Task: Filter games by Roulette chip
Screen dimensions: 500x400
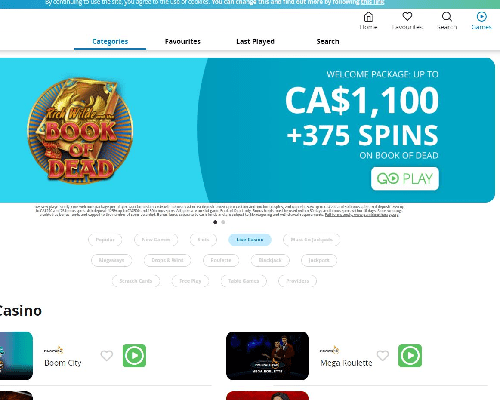Action: tap(221, 260)
